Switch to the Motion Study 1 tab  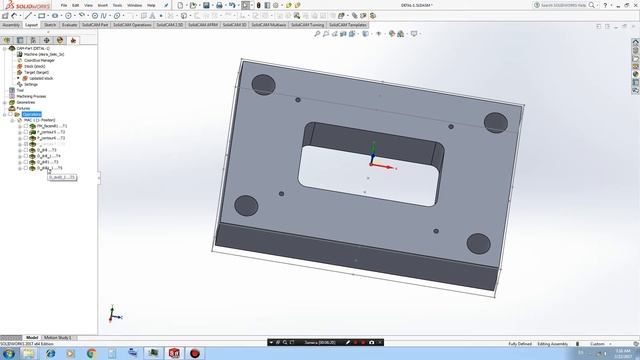tap(58, 338)
